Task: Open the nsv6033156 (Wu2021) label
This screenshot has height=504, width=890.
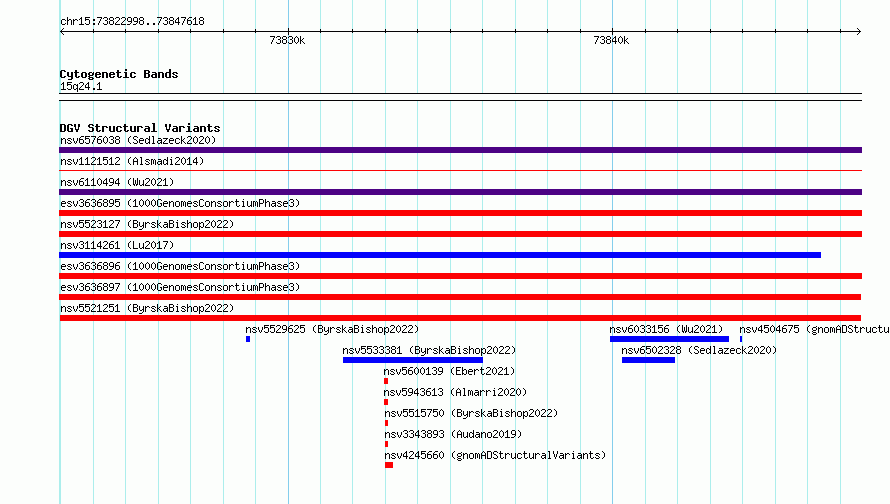Action: [666, 329]
